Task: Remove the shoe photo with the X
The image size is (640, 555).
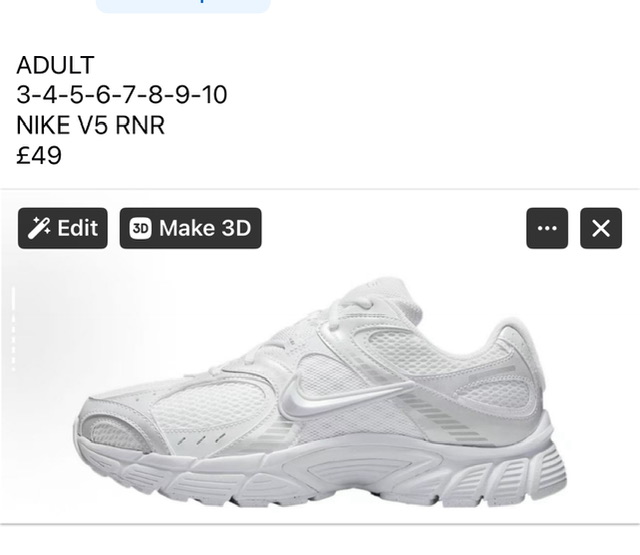Action: point(601,228)
